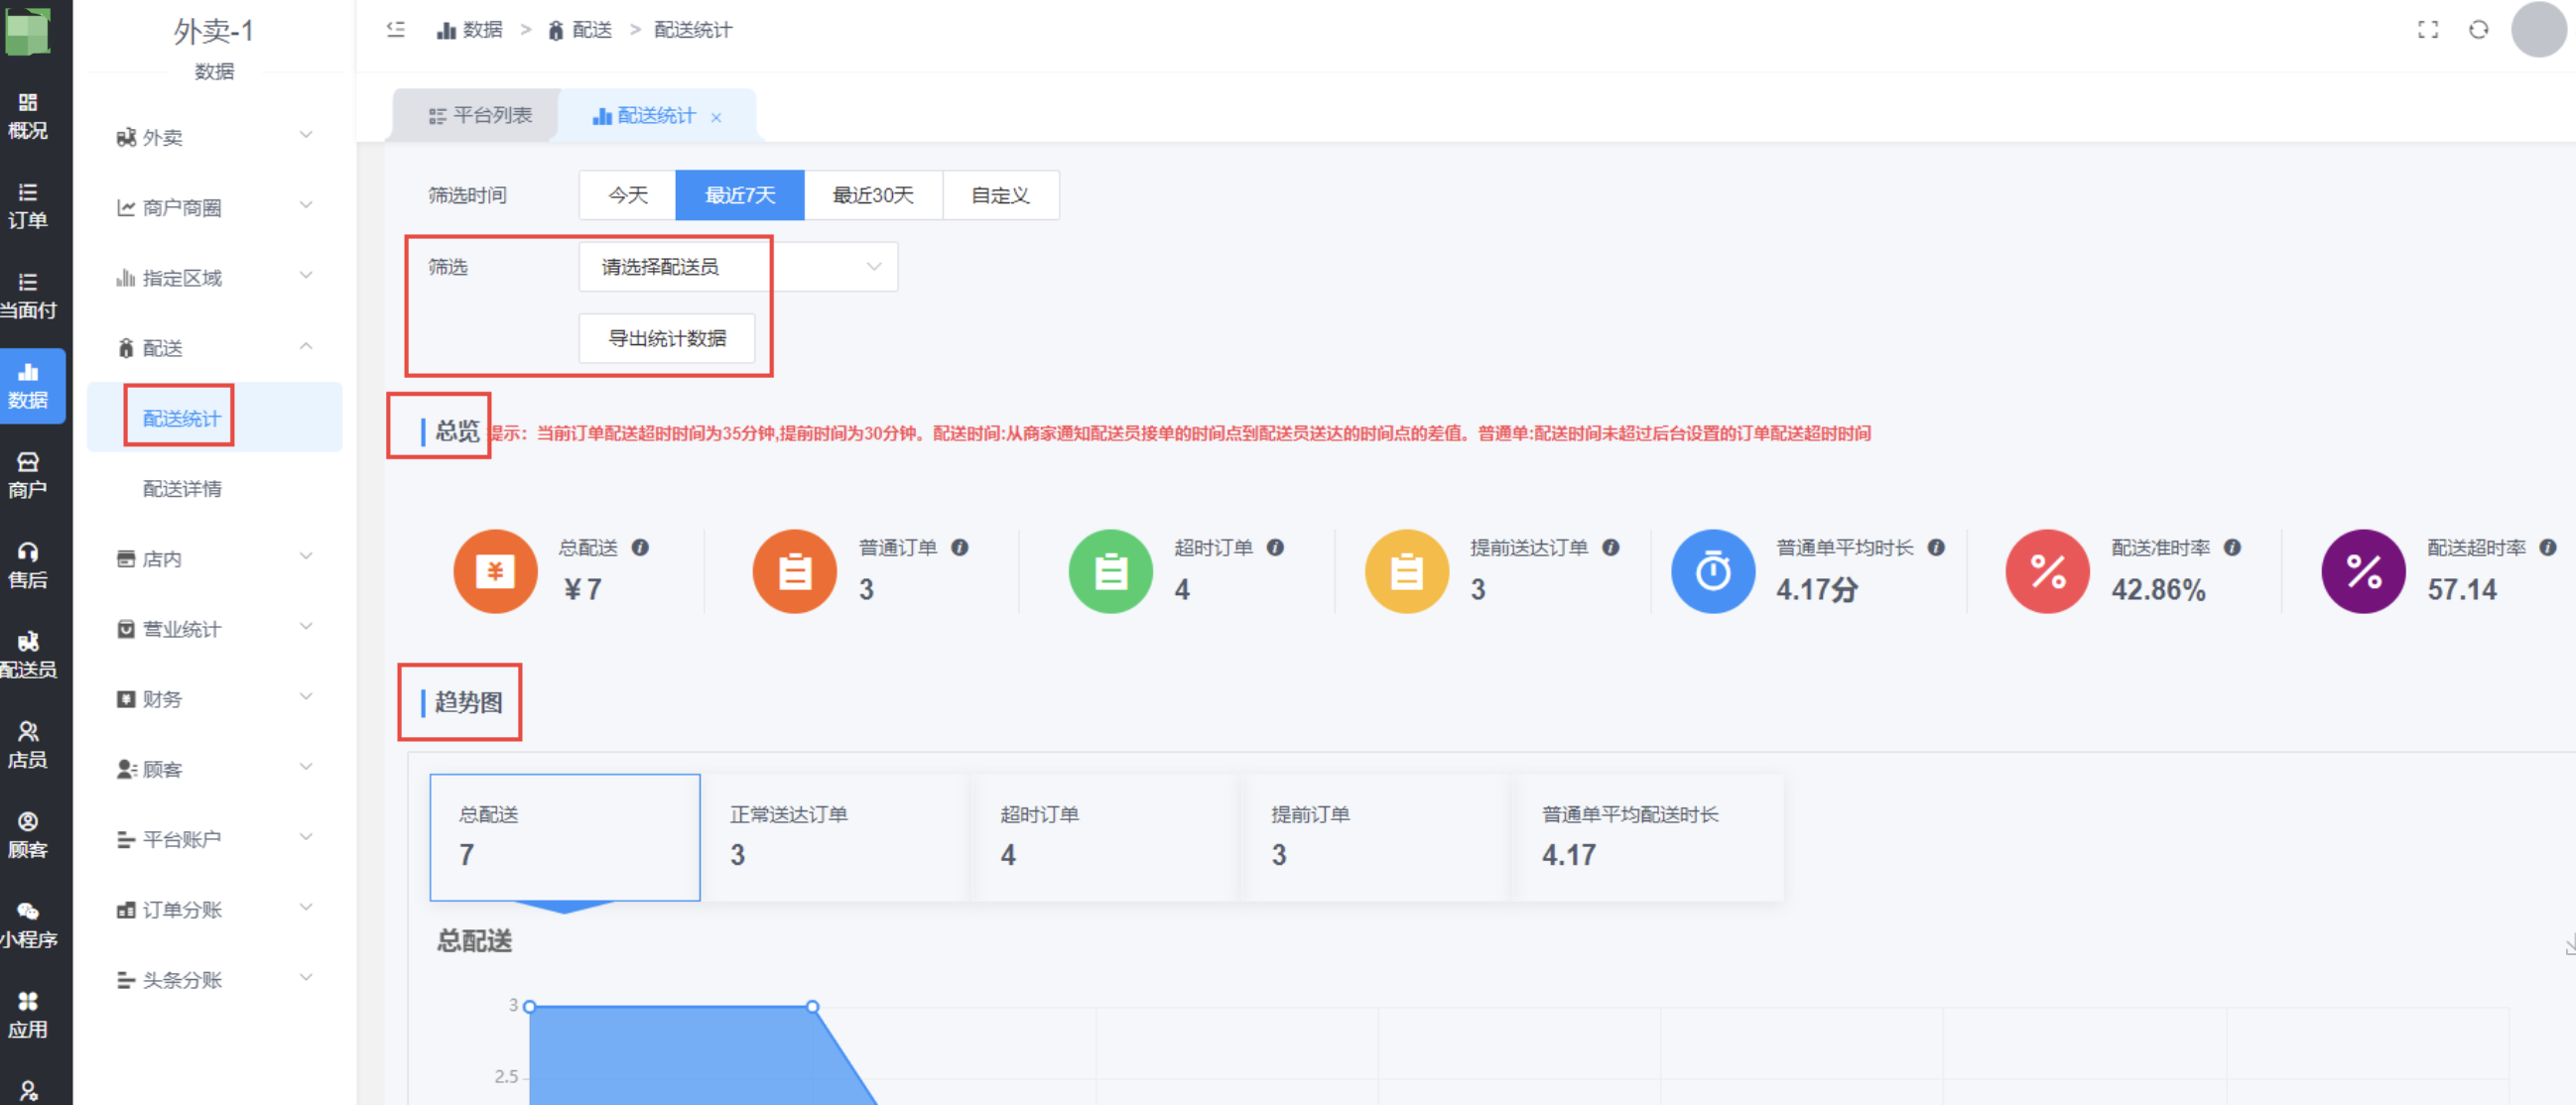
Task: Open the 配送员 courier sidebar icon
Action: tap(28, 656)
